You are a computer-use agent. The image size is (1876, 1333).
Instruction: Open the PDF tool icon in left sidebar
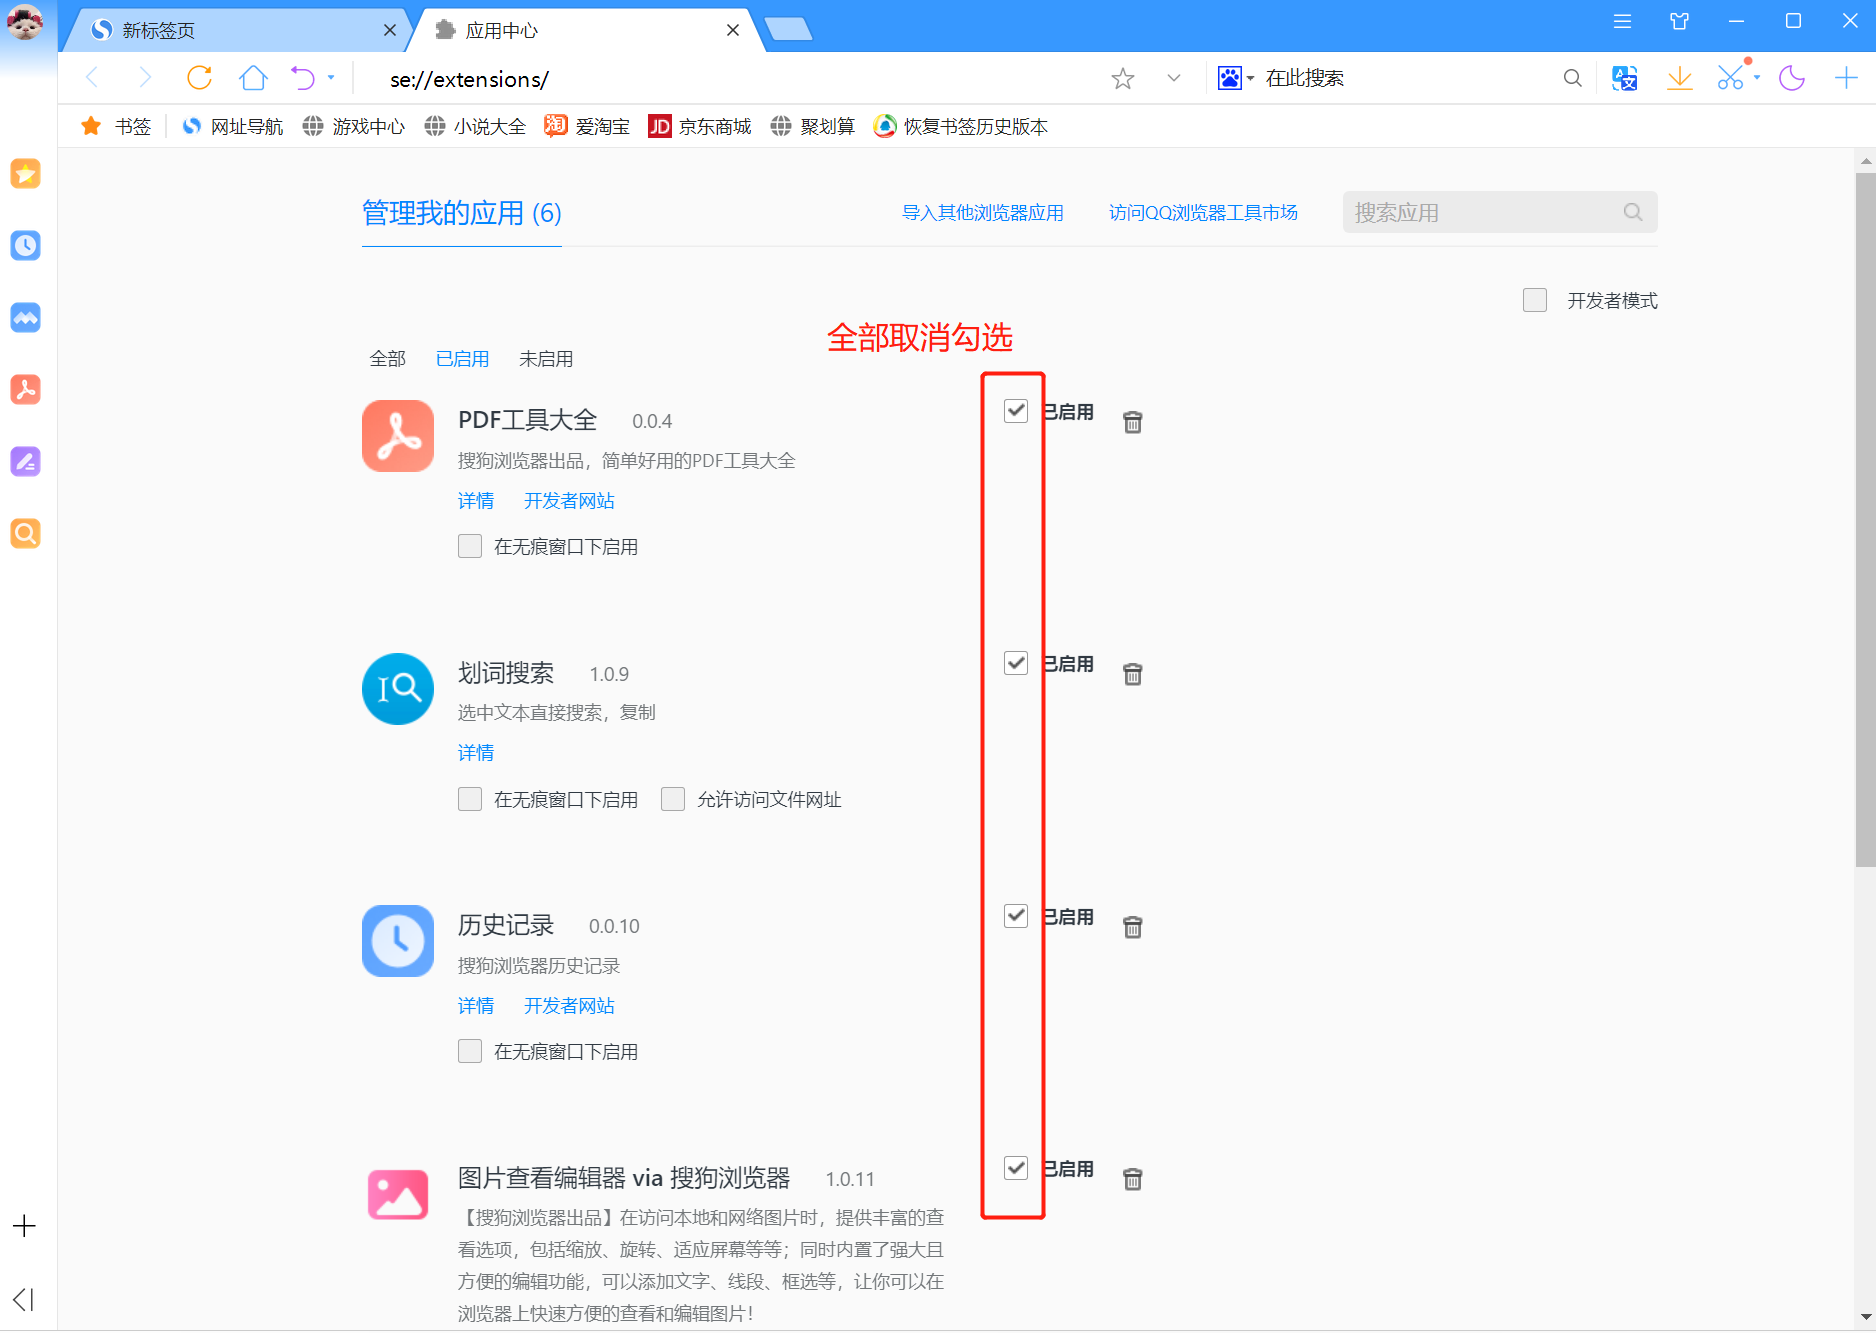pyautogui.click(x=26, y=390)
